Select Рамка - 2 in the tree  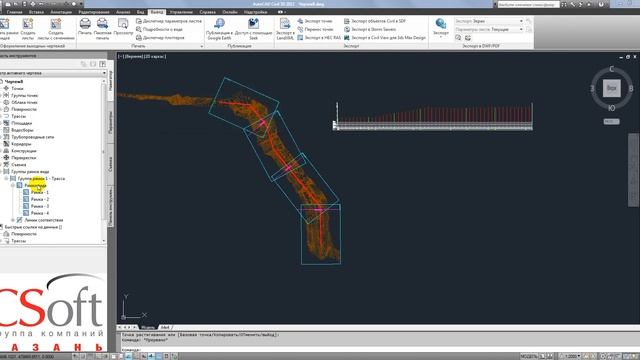pyautogui.click(x=40, y=199)
